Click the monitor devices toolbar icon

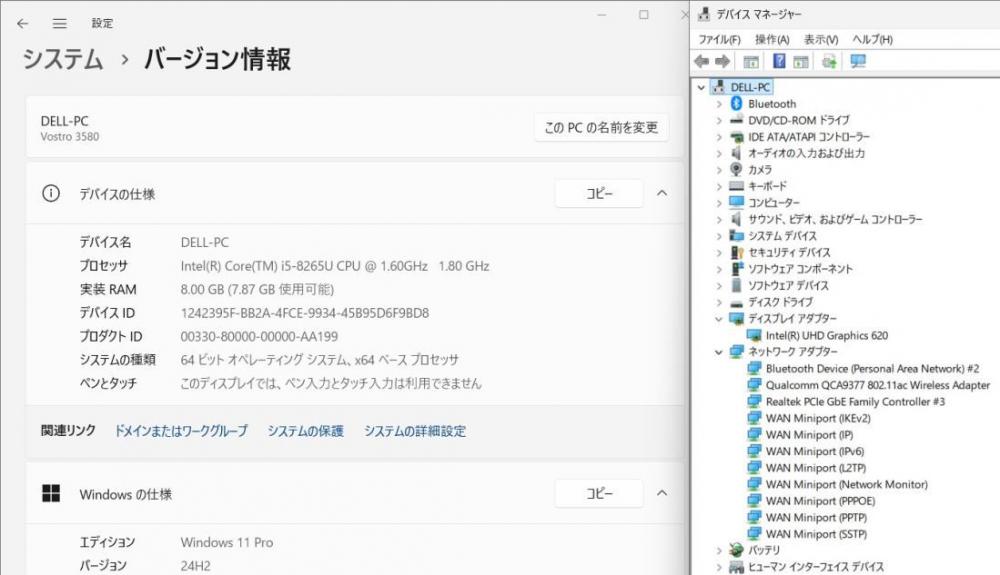pyautogui.click(x=858, y=61)
